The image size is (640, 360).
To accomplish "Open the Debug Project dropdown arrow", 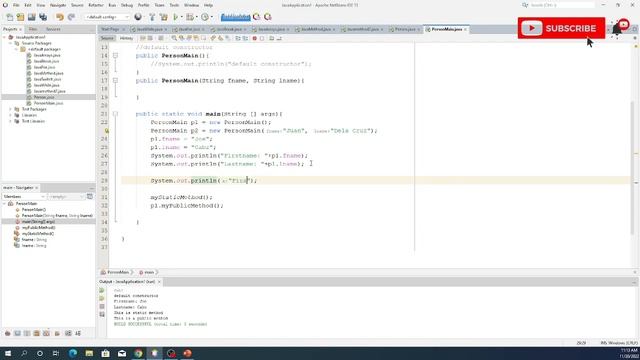I will click(196, 17).
